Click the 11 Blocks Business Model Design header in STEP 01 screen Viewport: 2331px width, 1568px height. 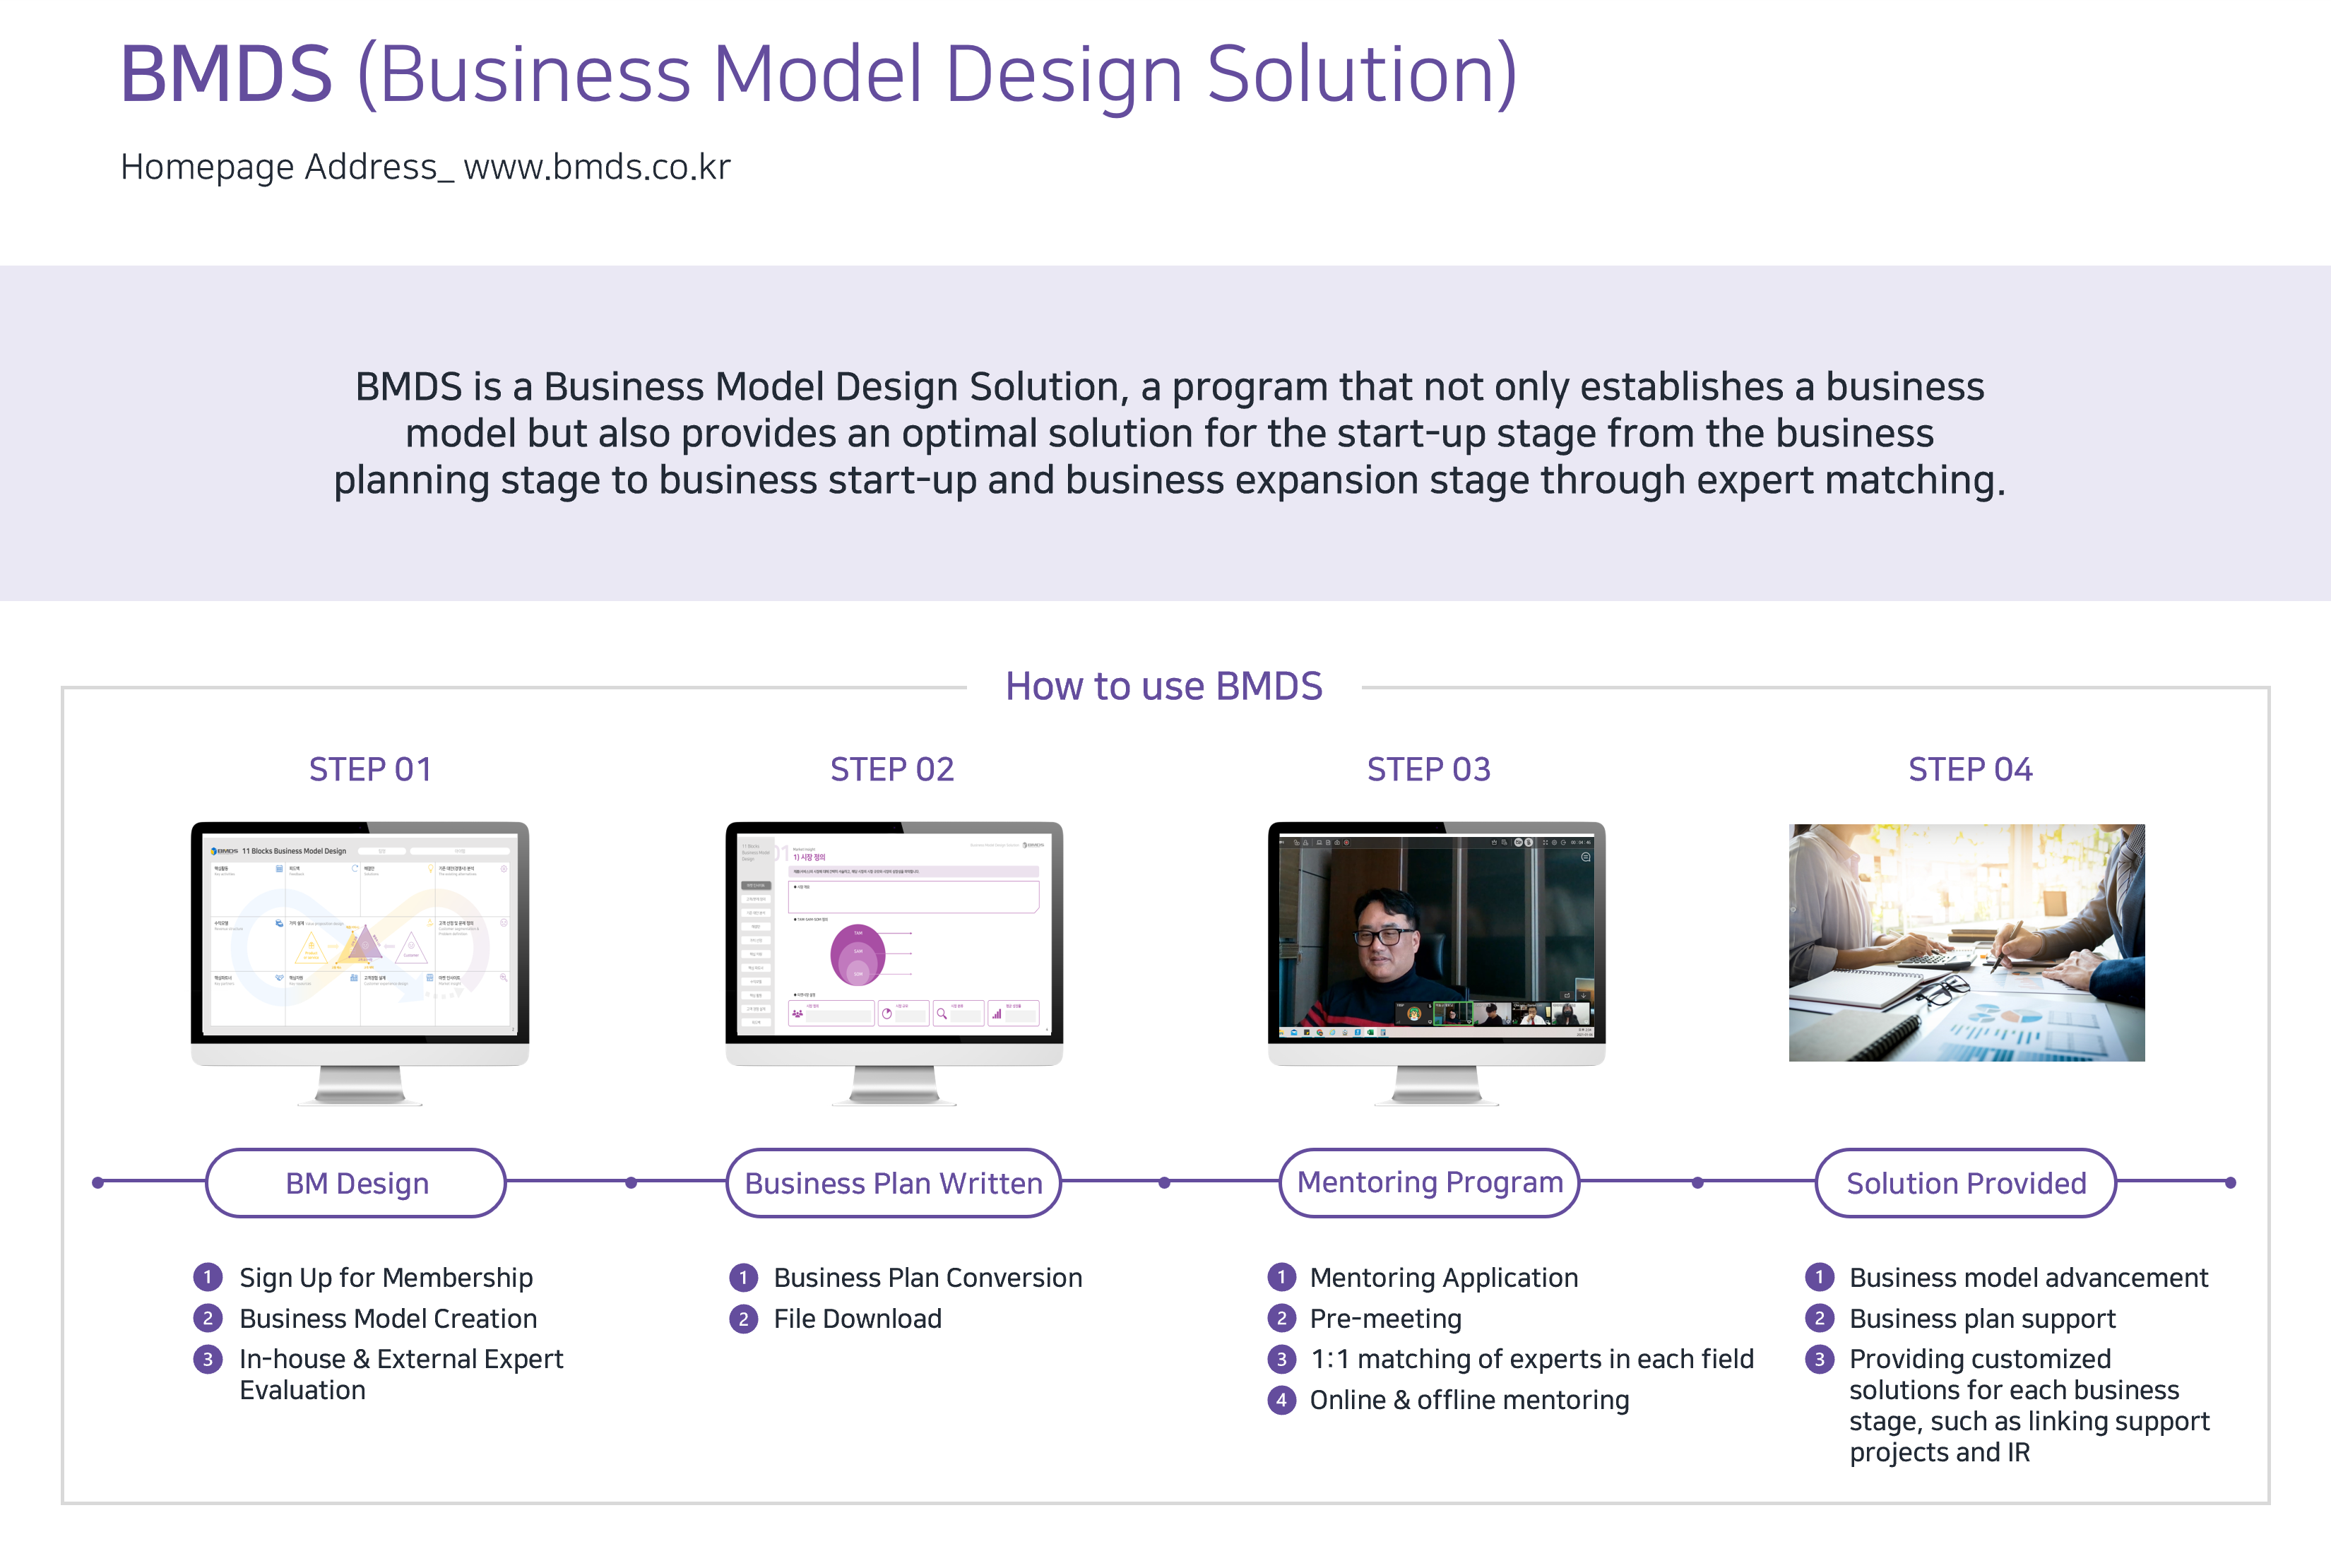[x=294, y=851]
